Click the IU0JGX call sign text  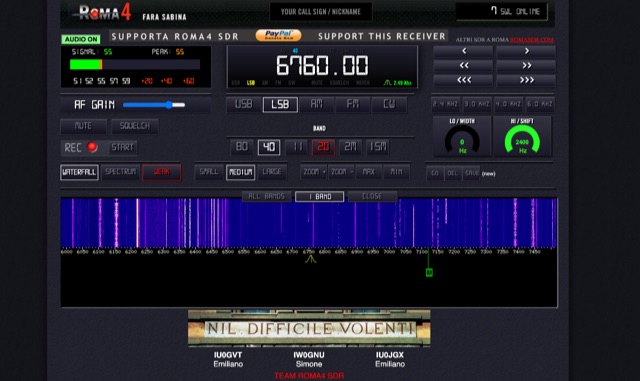390,355
